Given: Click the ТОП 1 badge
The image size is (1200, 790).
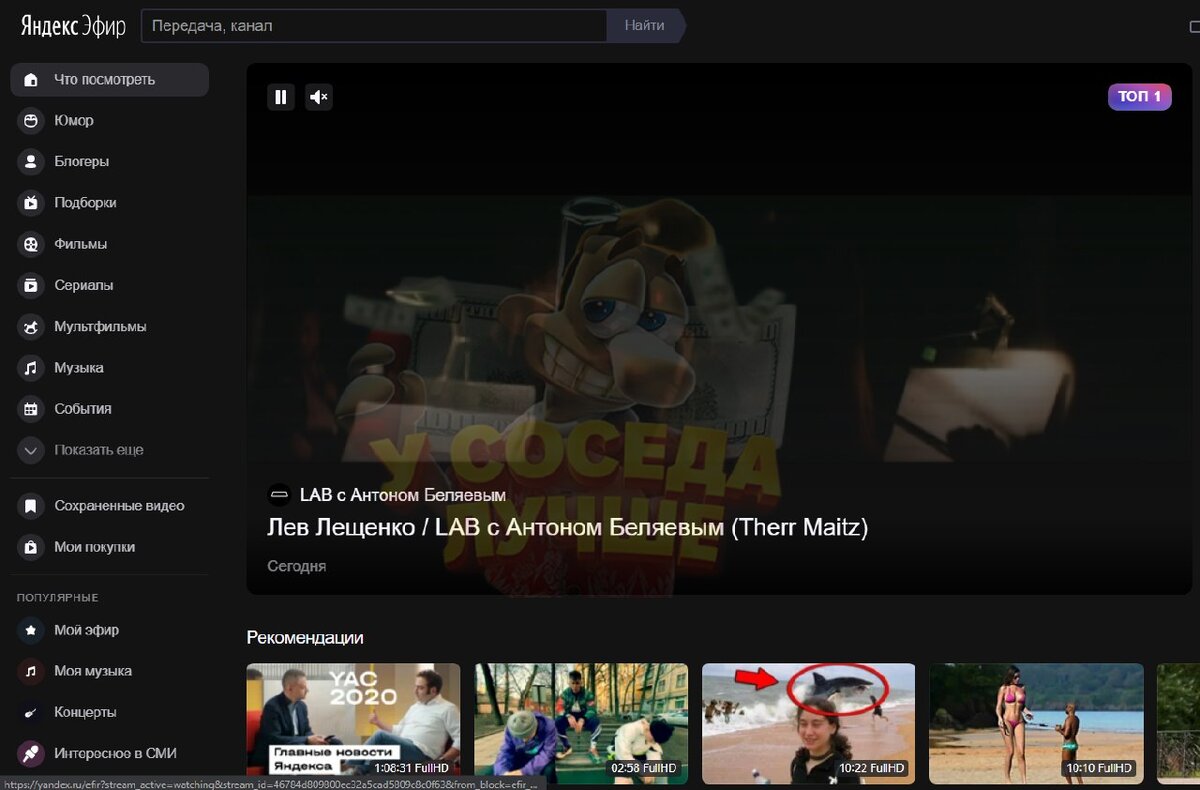Looking at the screenshot, I should (1140, 97).
